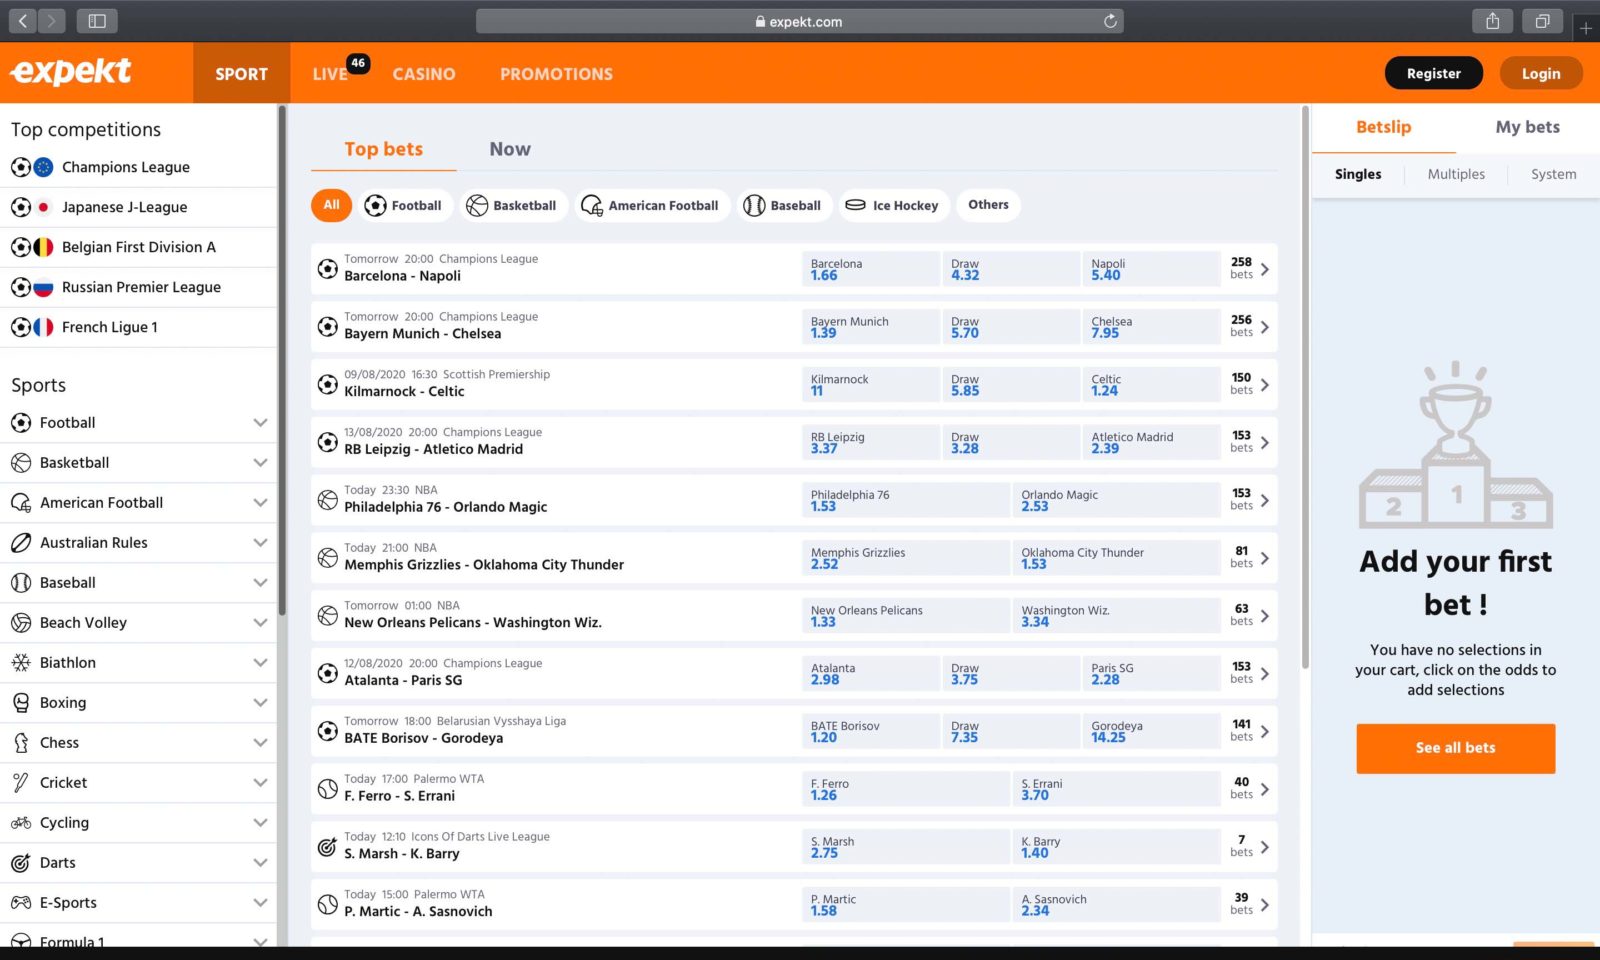Select Draw odds 4.32 for Barcelona - Napoli
Screen dimensions: 1600x960
tap(1010, 268)
